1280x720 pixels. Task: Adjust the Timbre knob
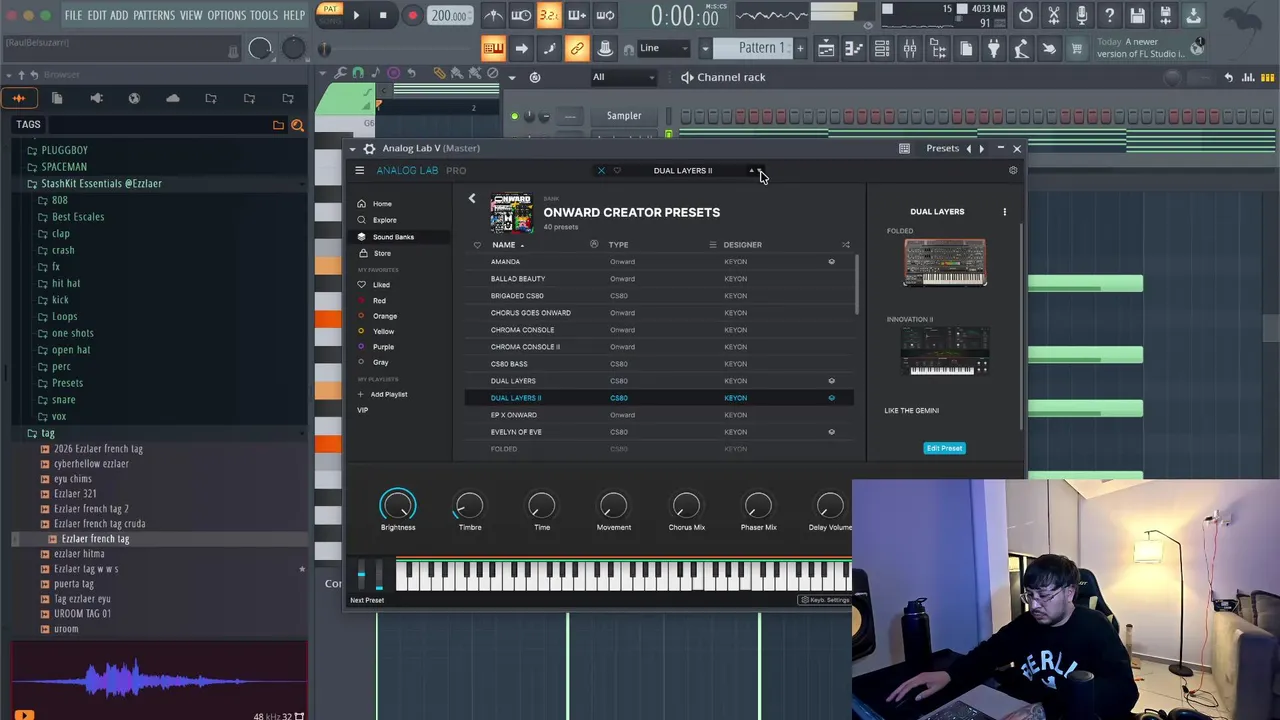[470, 506]
